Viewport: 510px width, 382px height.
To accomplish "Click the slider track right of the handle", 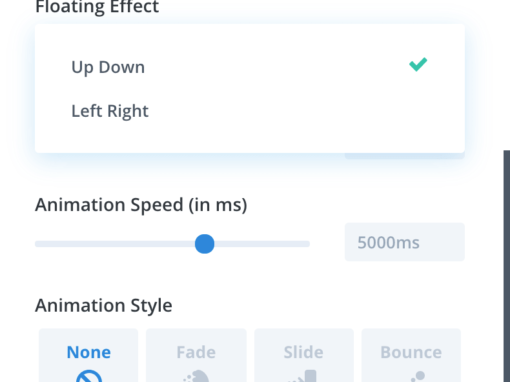I will click(x=262, y=244).
